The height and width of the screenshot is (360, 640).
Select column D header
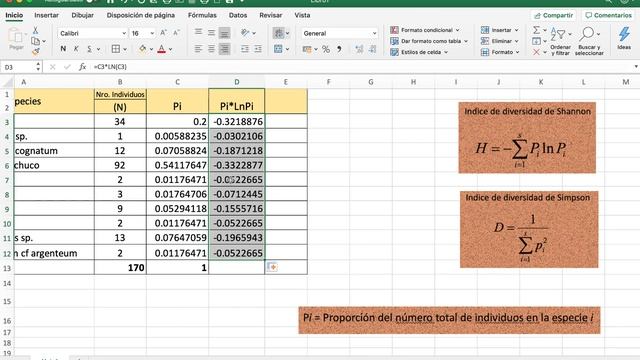point(237,82)
